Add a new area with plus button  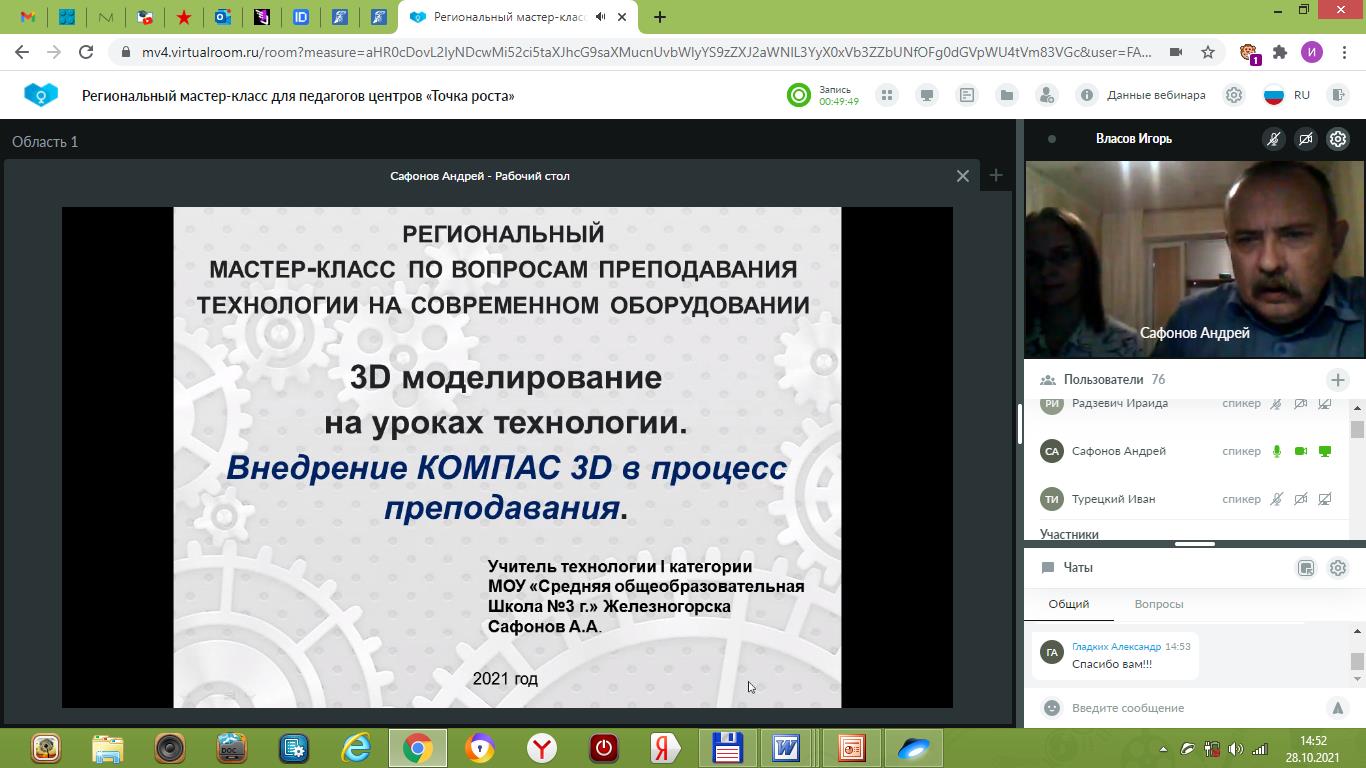995,175
